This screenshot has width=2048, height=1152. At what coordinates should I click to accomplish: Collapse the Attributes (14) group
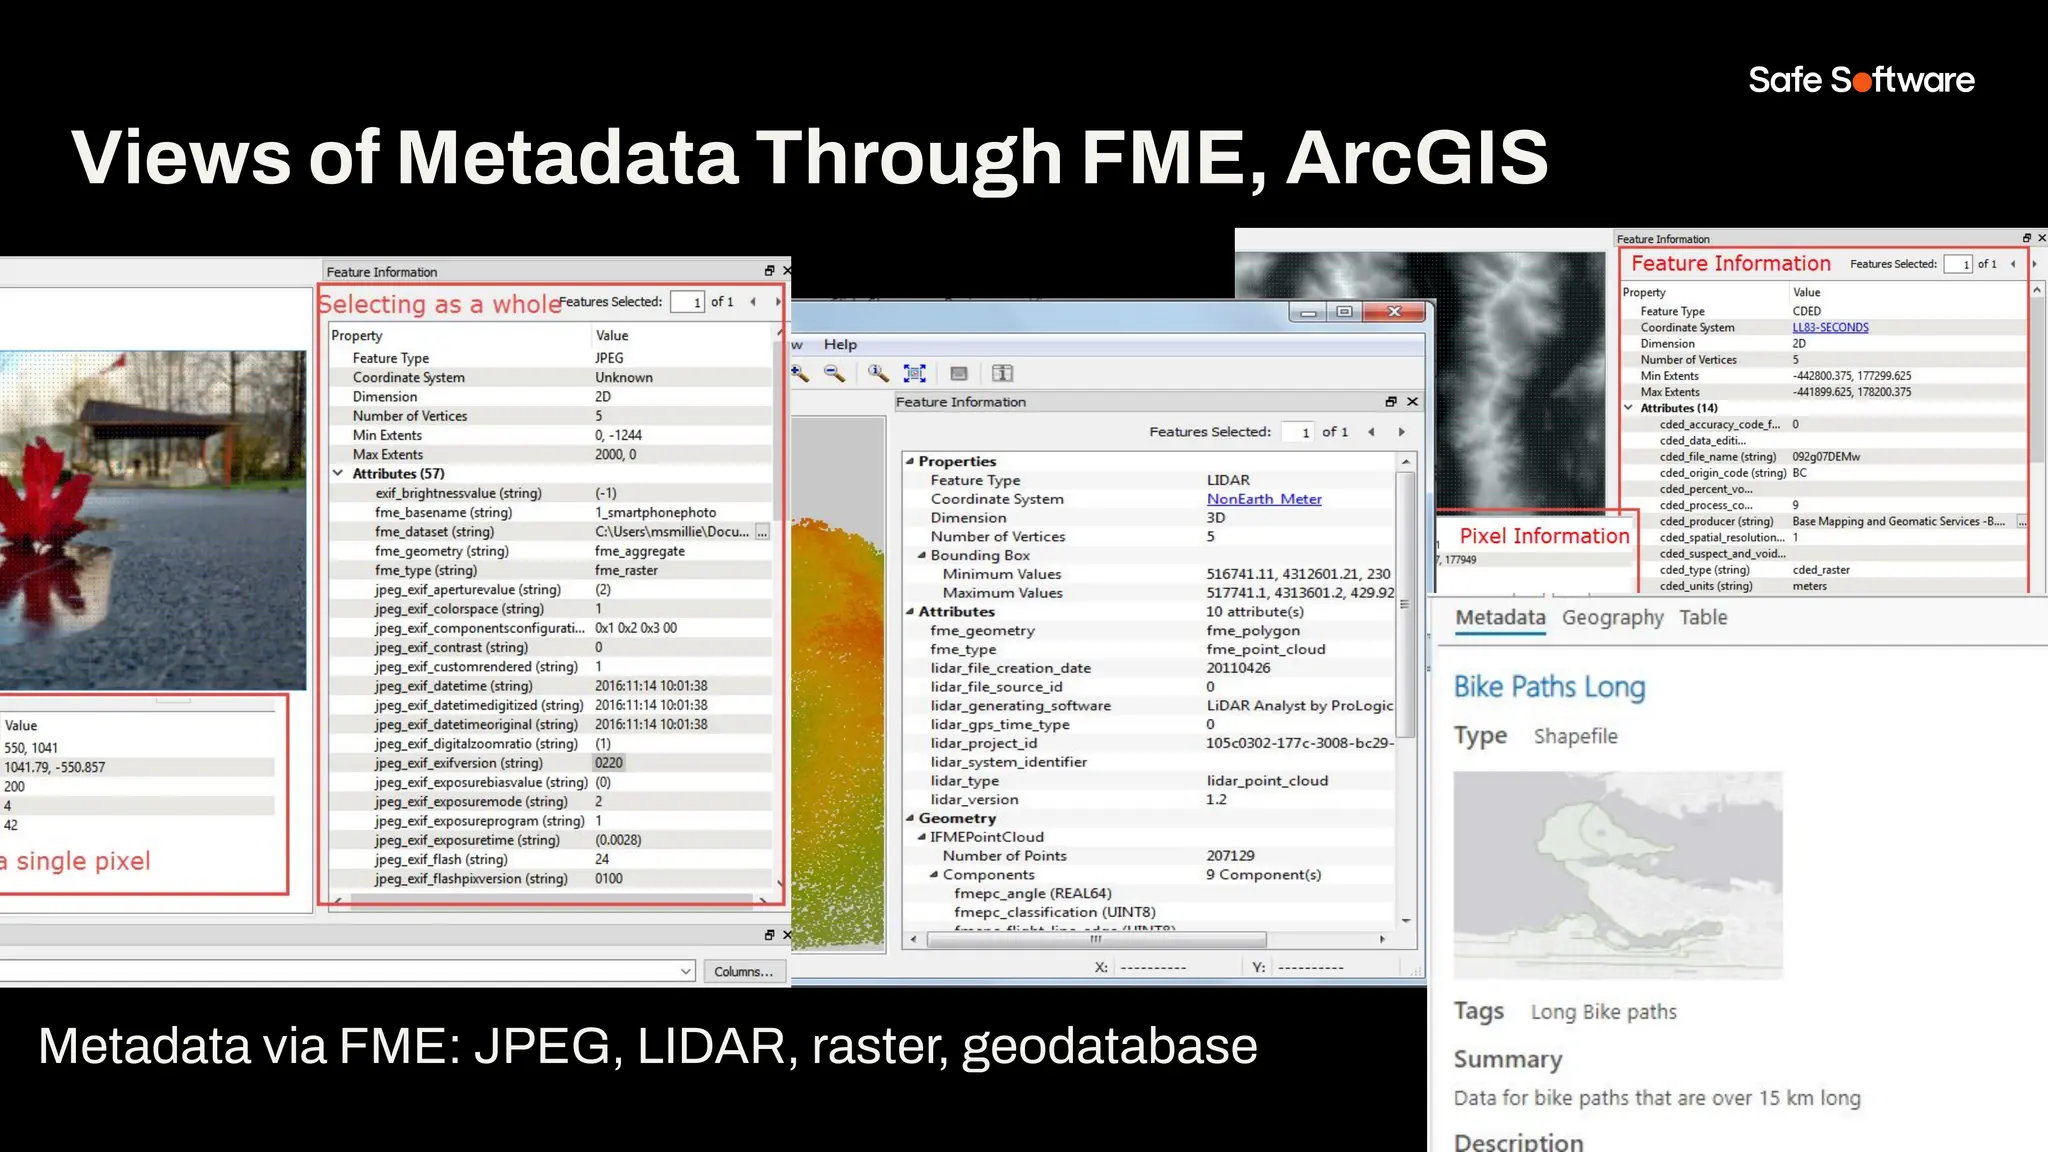click(x=1628, y=408)
